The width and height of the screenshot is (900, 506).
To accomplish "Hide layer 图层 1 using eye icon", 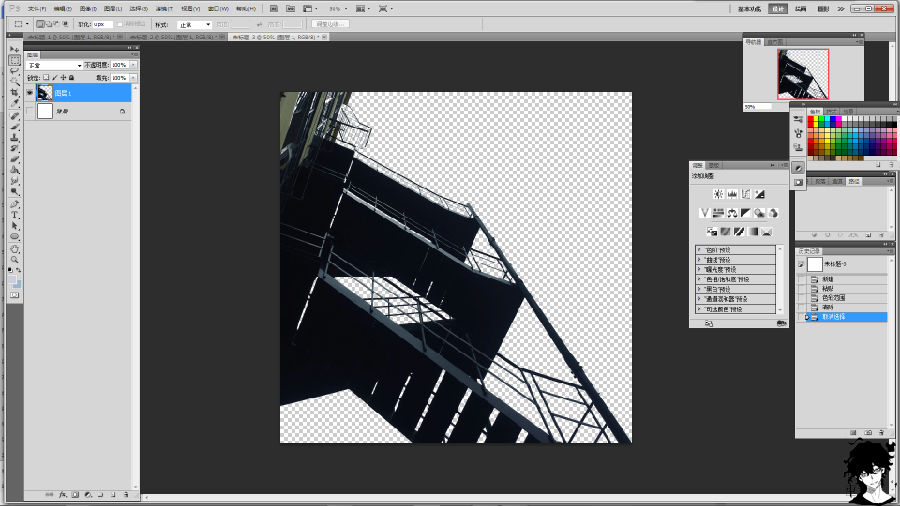I will 30,93.
